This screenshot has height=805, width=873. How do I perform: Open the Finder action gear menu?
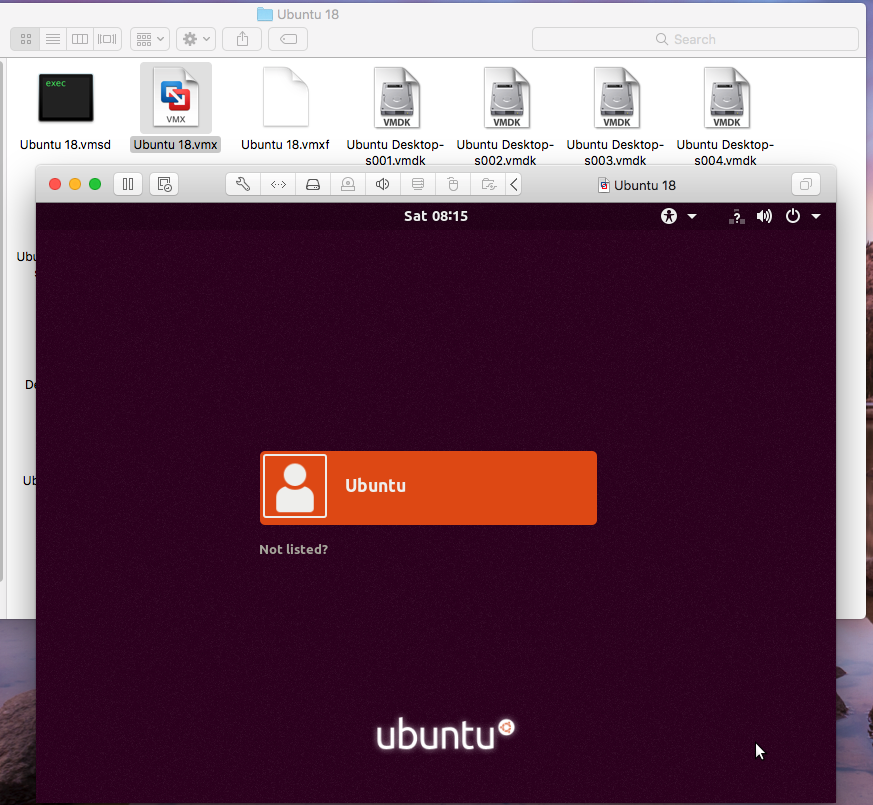coord(196,39)
